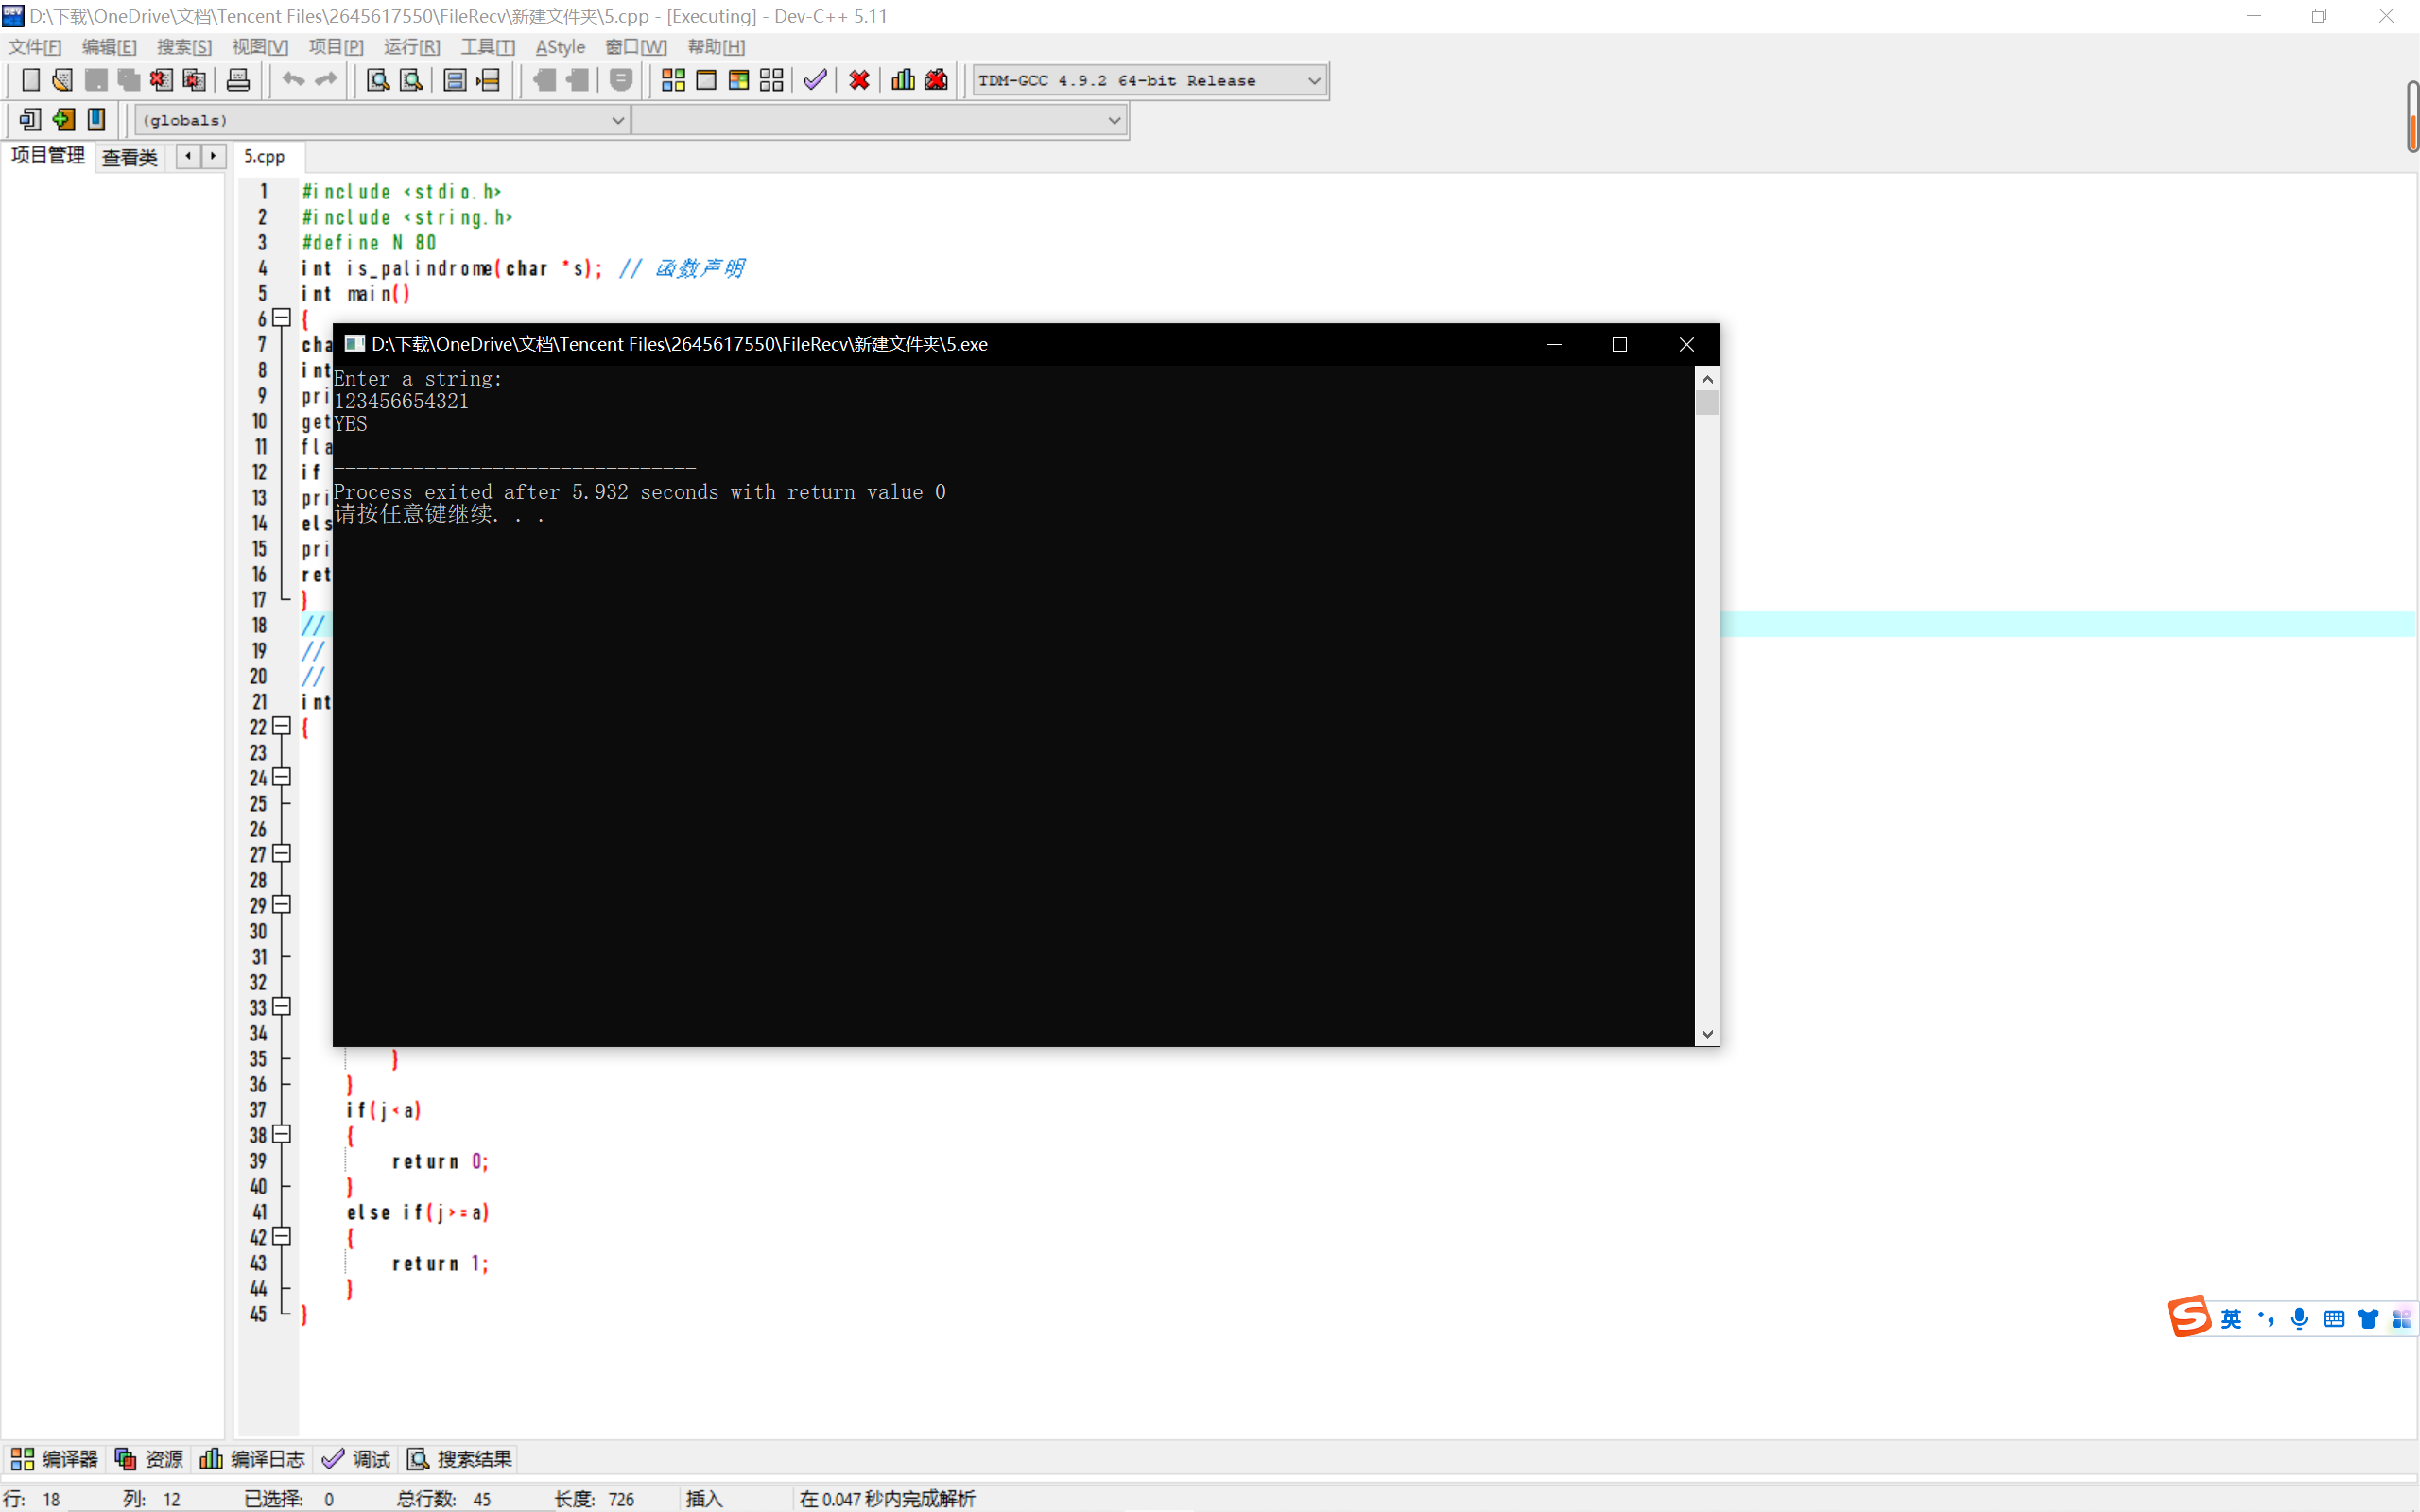The image size is (2420, 1512).
Task: Click the Compile & Run colored icon
Action: pos(739,80)
